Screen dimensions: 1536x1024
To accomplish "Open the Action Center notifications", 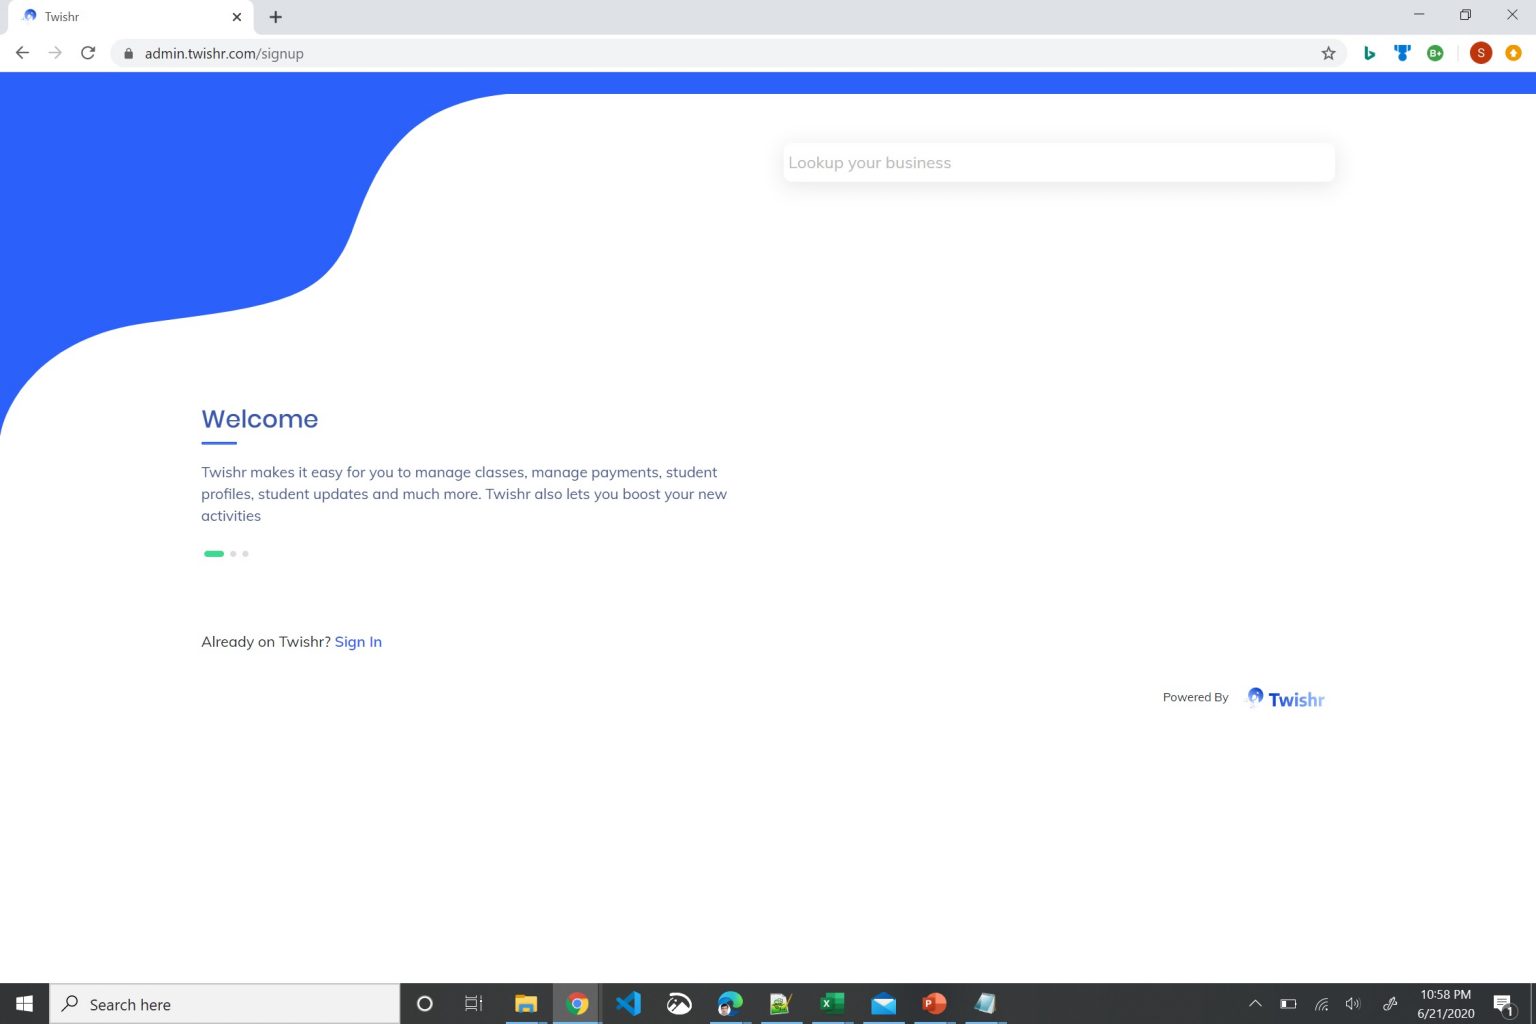I will 1503,1004.
